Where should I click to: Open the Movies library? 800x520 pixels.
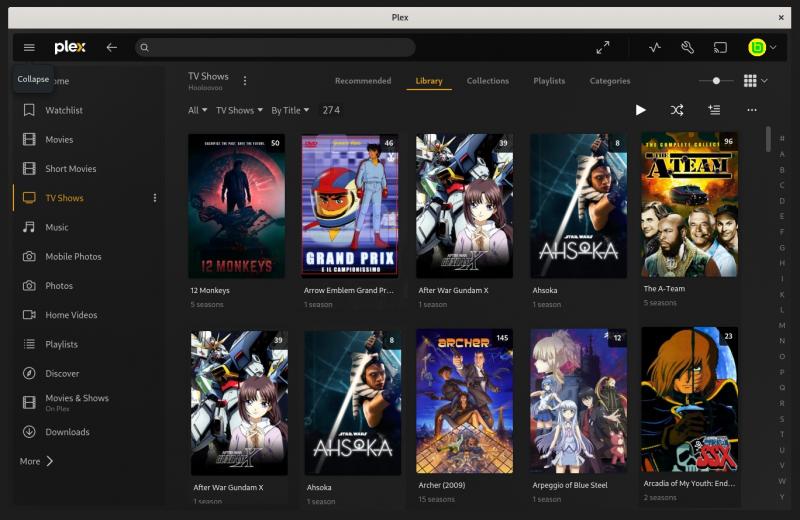point(59,139)
